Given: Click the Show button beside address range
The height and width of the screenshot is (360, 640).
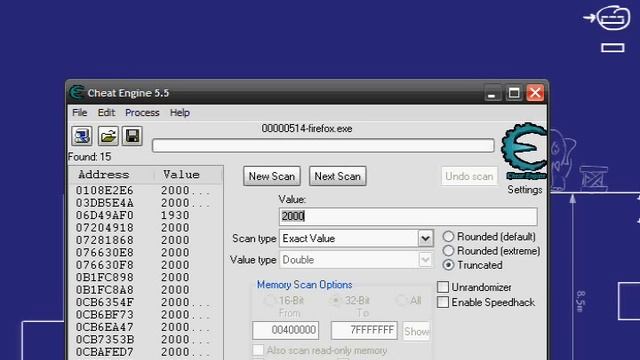Looking at the screenshot, I should (x=416, y=331).
